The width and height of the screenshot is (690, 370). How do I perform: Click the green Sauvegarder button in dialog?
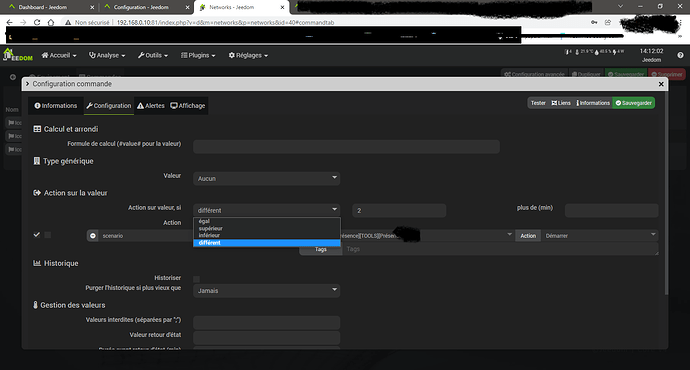pyautogui.click(x=634, y=103)
